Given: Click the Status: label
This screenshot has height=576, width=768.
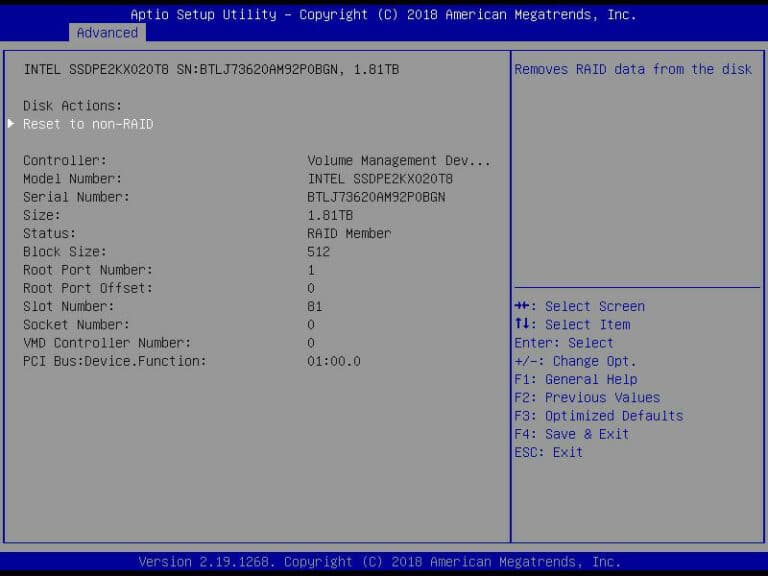Looking at the screenshot, I should [x=49, y=233].
